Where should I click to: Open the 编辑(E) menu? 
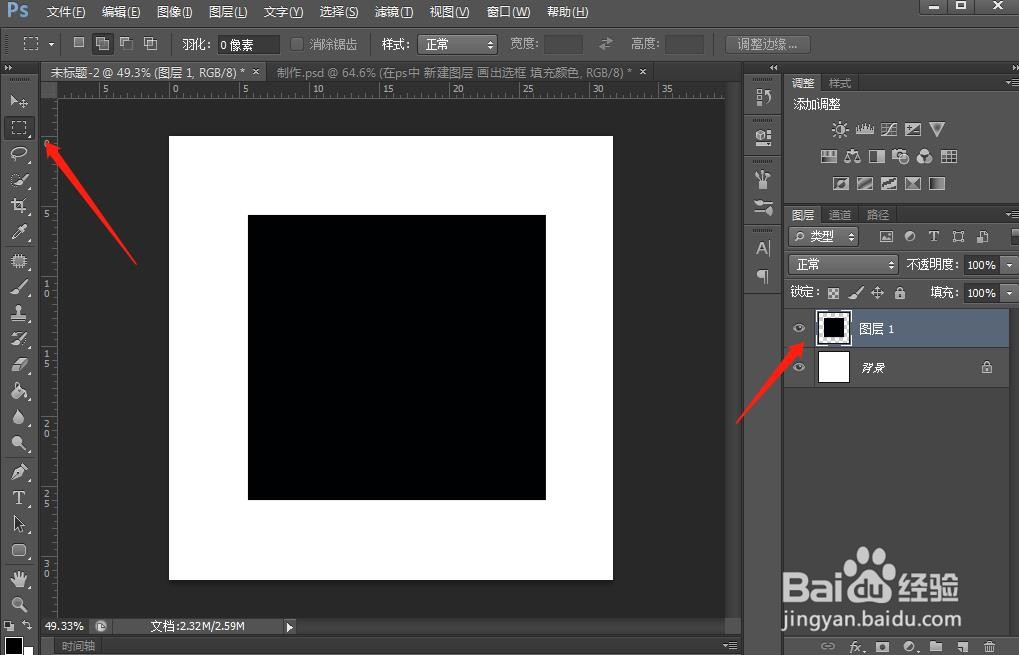click(x=121, y=12)
